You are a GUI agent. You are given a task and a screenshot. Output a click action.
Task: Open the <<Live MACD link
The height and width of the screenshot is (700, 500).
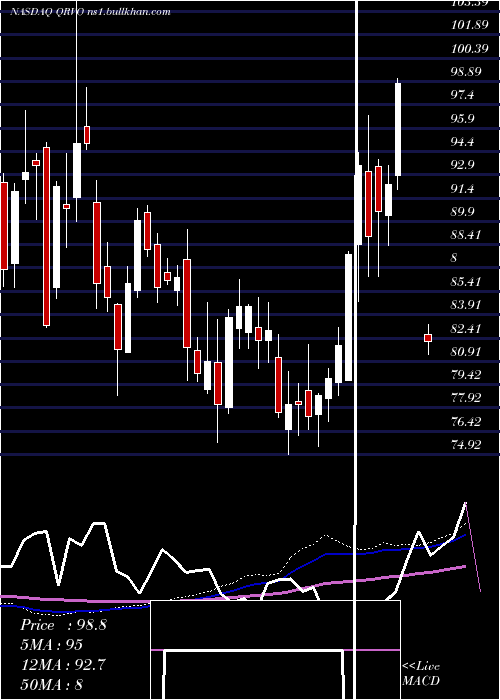421,673
